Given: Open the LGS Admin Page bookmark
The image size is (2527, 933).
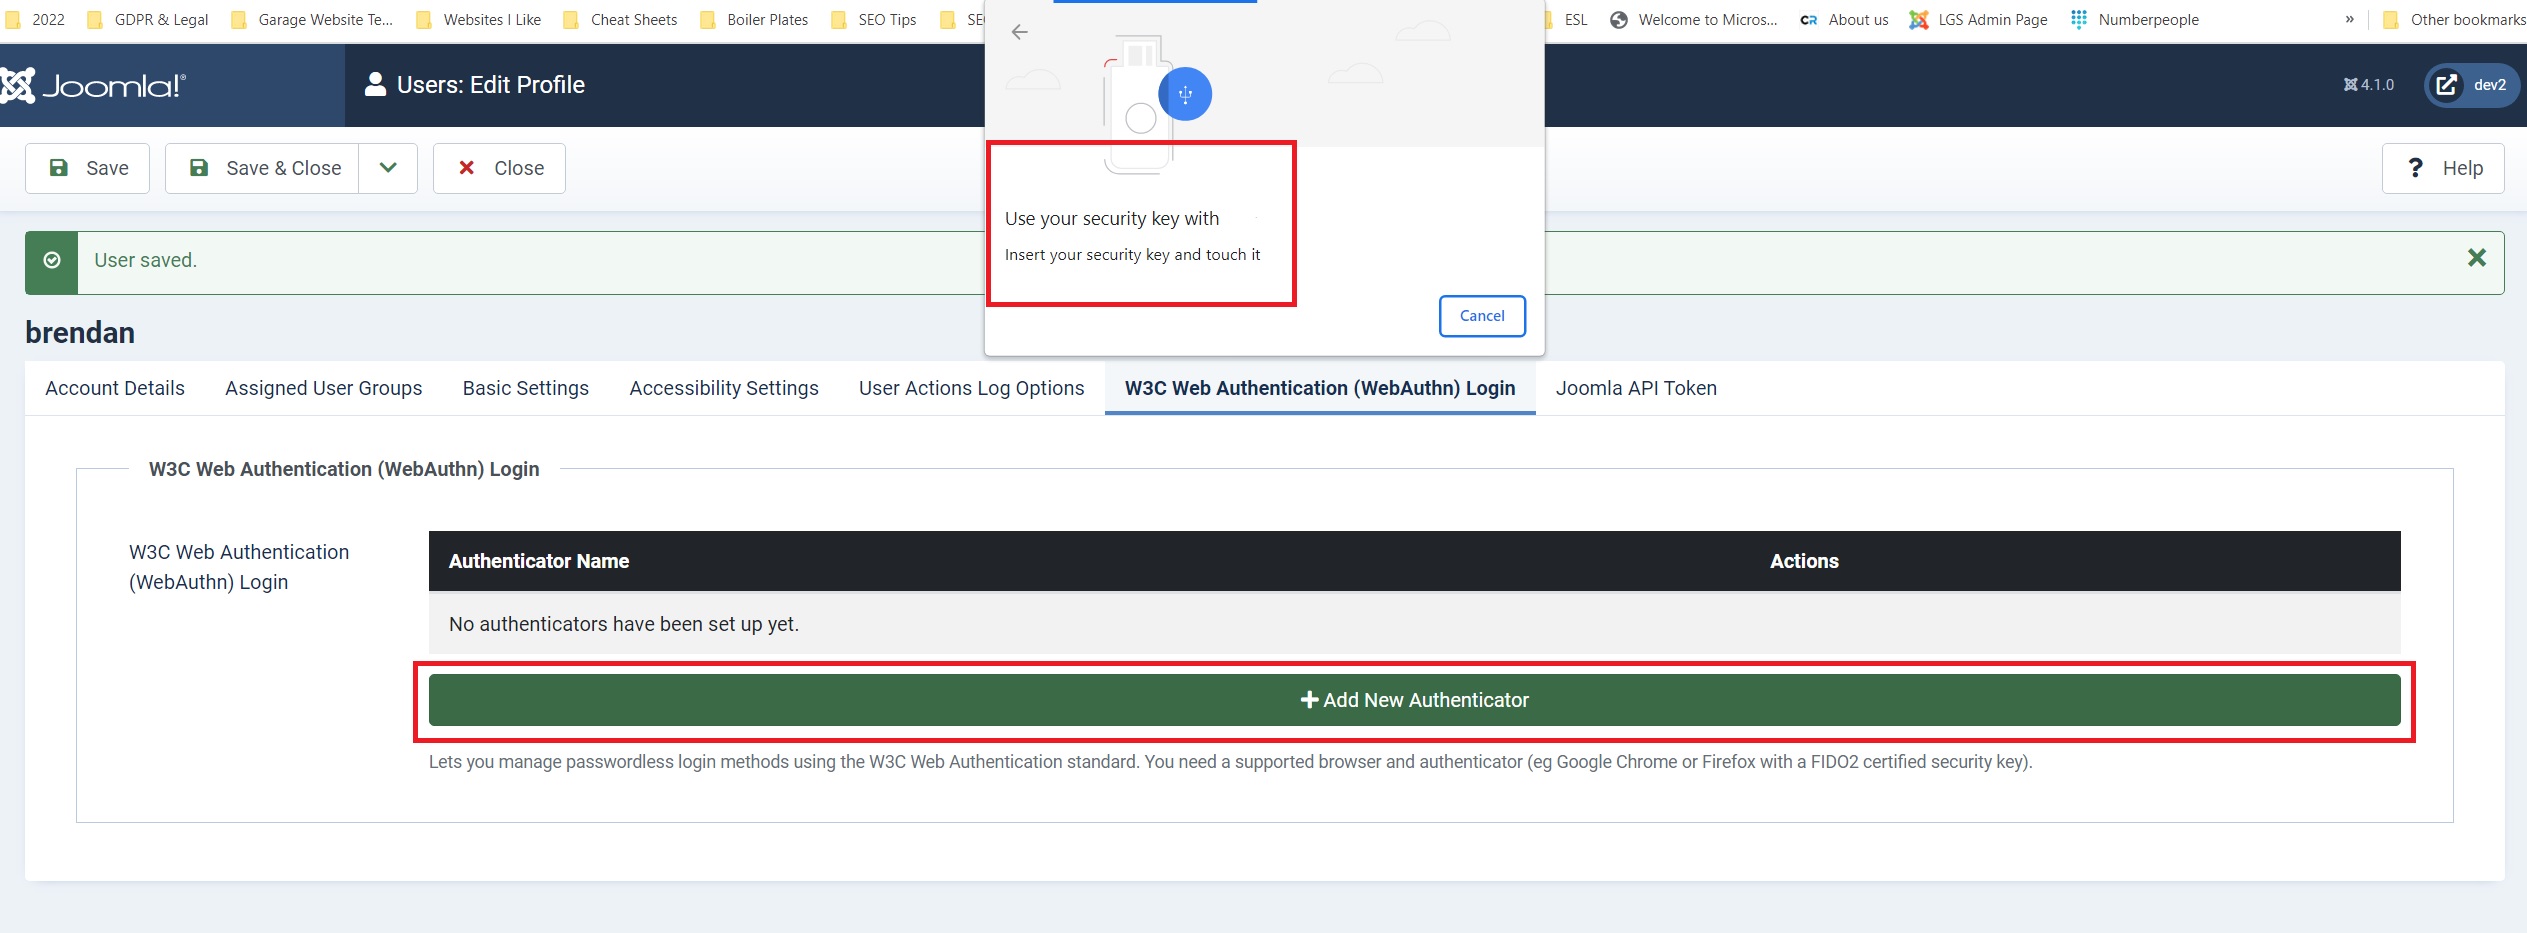Looking at the screenshot, I should point(1979,19).
